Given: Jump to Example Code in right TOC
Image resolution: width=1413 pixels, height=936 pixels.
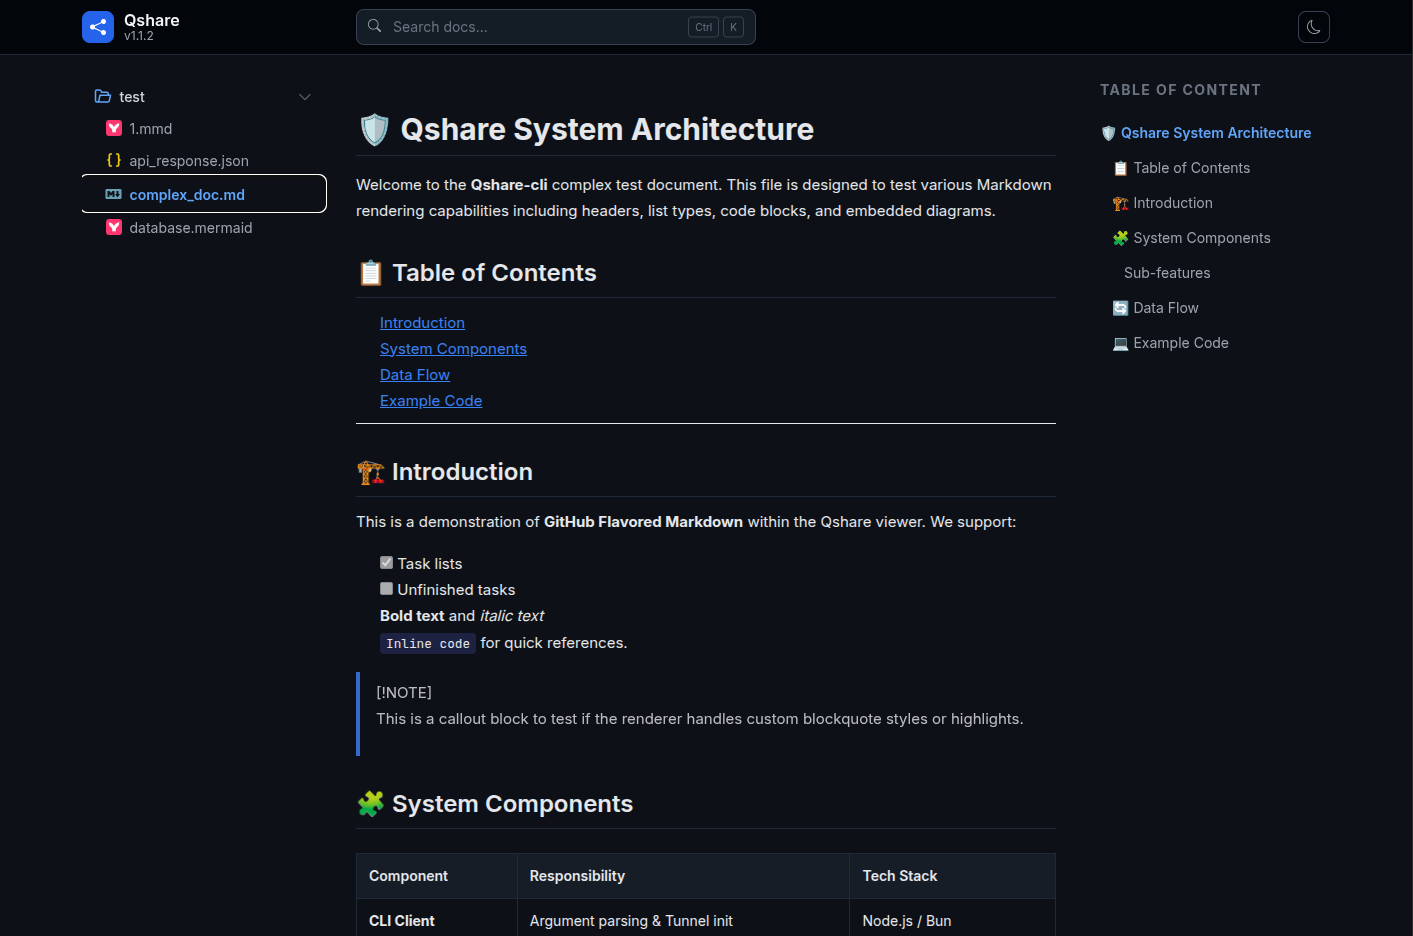Looking at the screenshot, I should (1171, 343).
